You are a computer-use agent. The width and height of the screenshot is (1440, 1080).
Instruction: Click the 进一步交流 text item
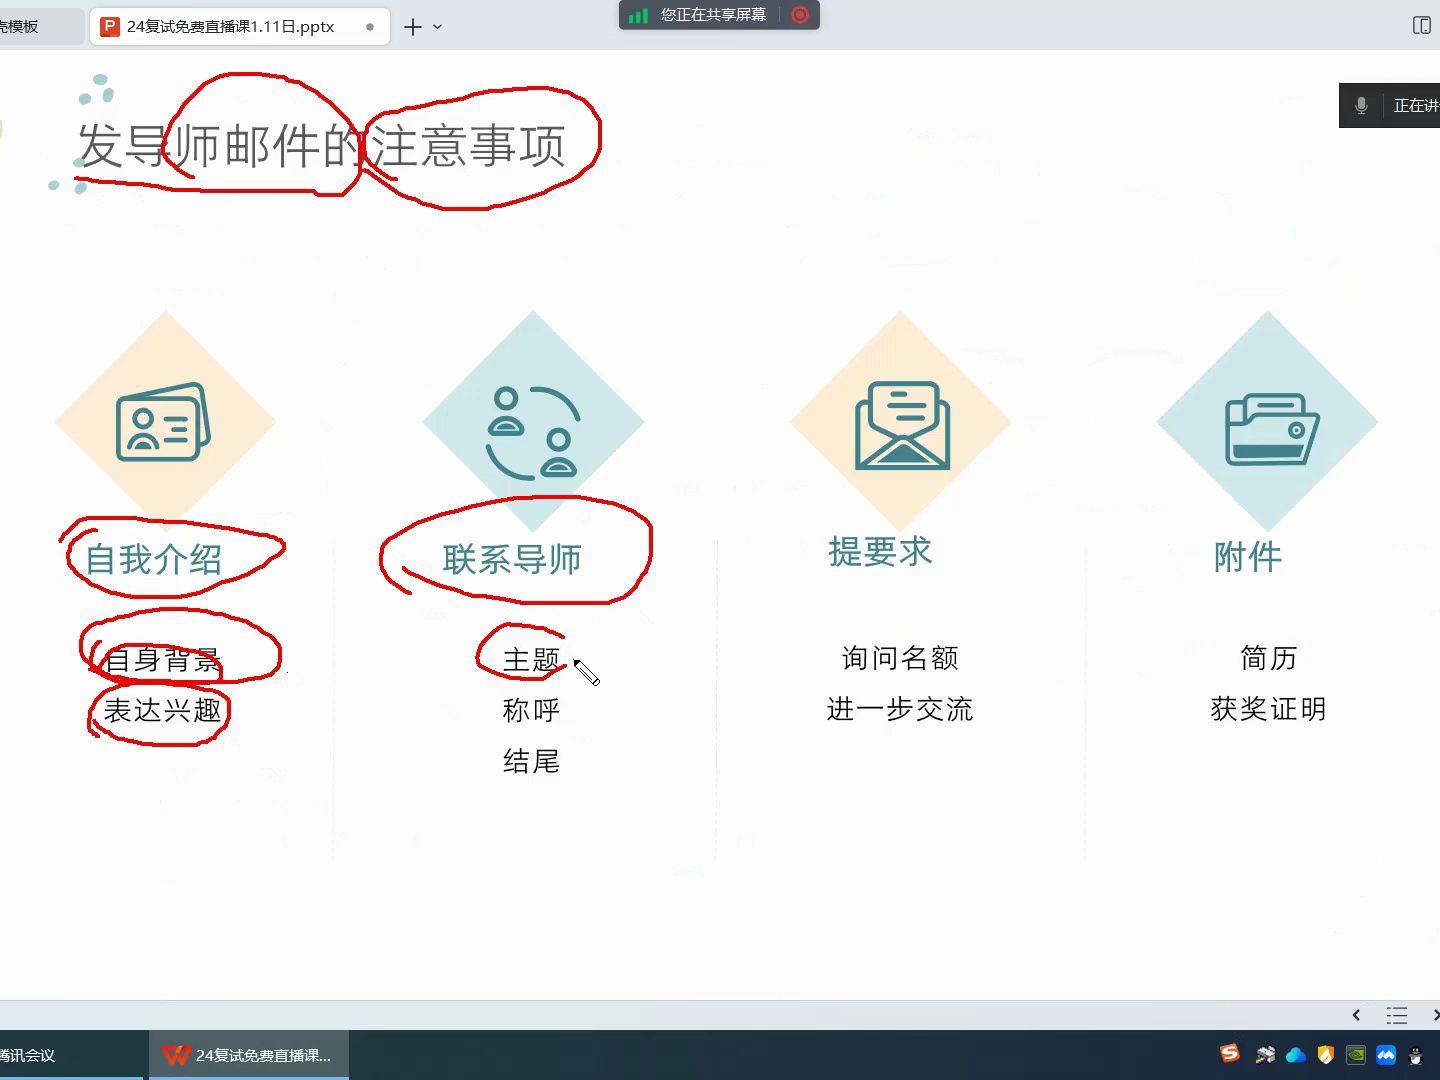(x=900, y=709)
